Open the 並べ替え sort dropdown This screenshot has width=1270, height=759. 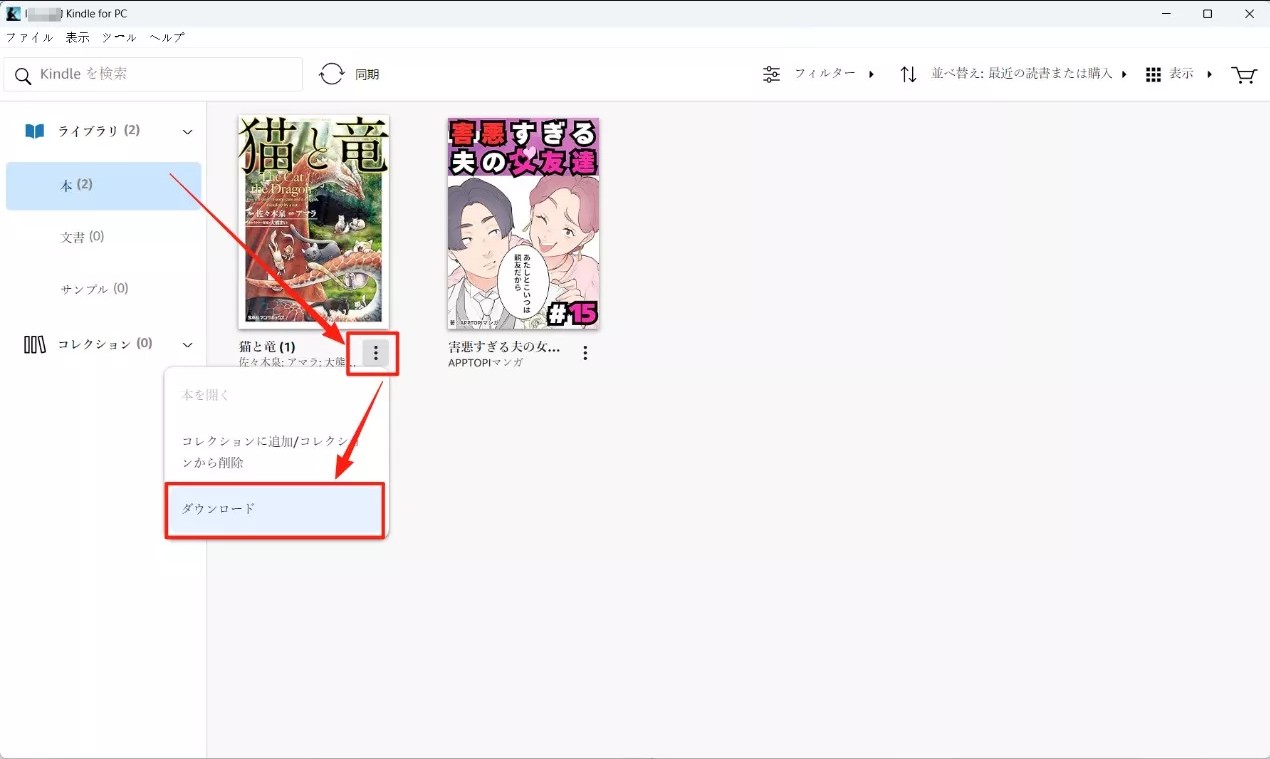click(1028, 74)
